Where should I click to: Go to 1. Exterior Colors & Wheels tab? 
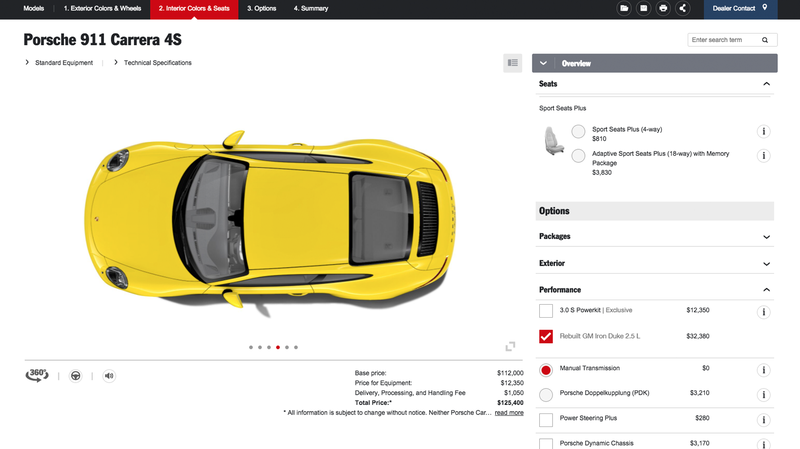[102, 8]
